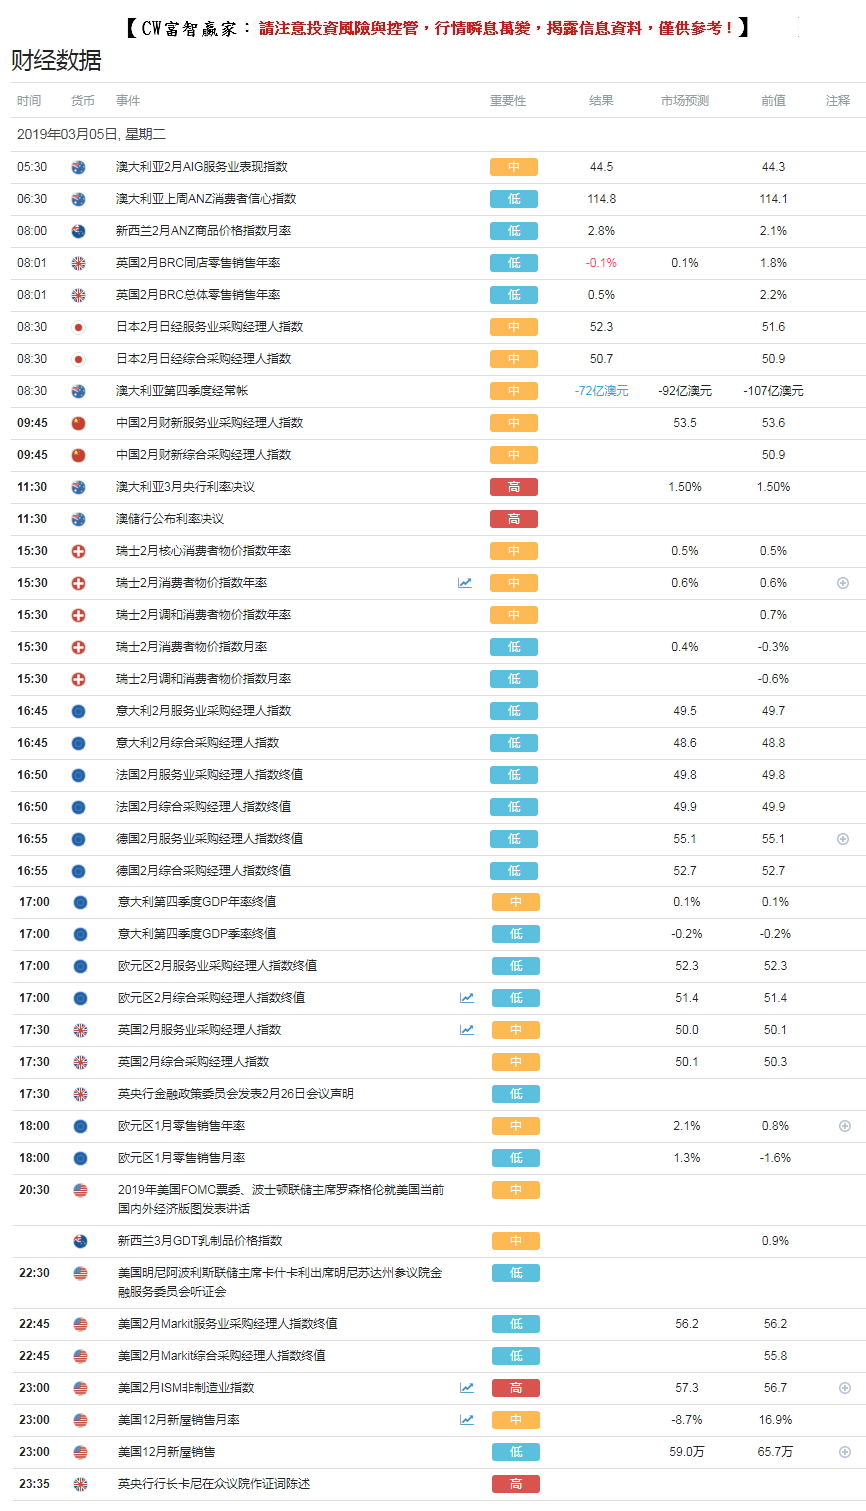Image resolution: width=866 pixels, height=1511 pixels.
Task: Click 高 importance badge for 美国2月ISM非制造业指数
Action: tap(516, 1388)
